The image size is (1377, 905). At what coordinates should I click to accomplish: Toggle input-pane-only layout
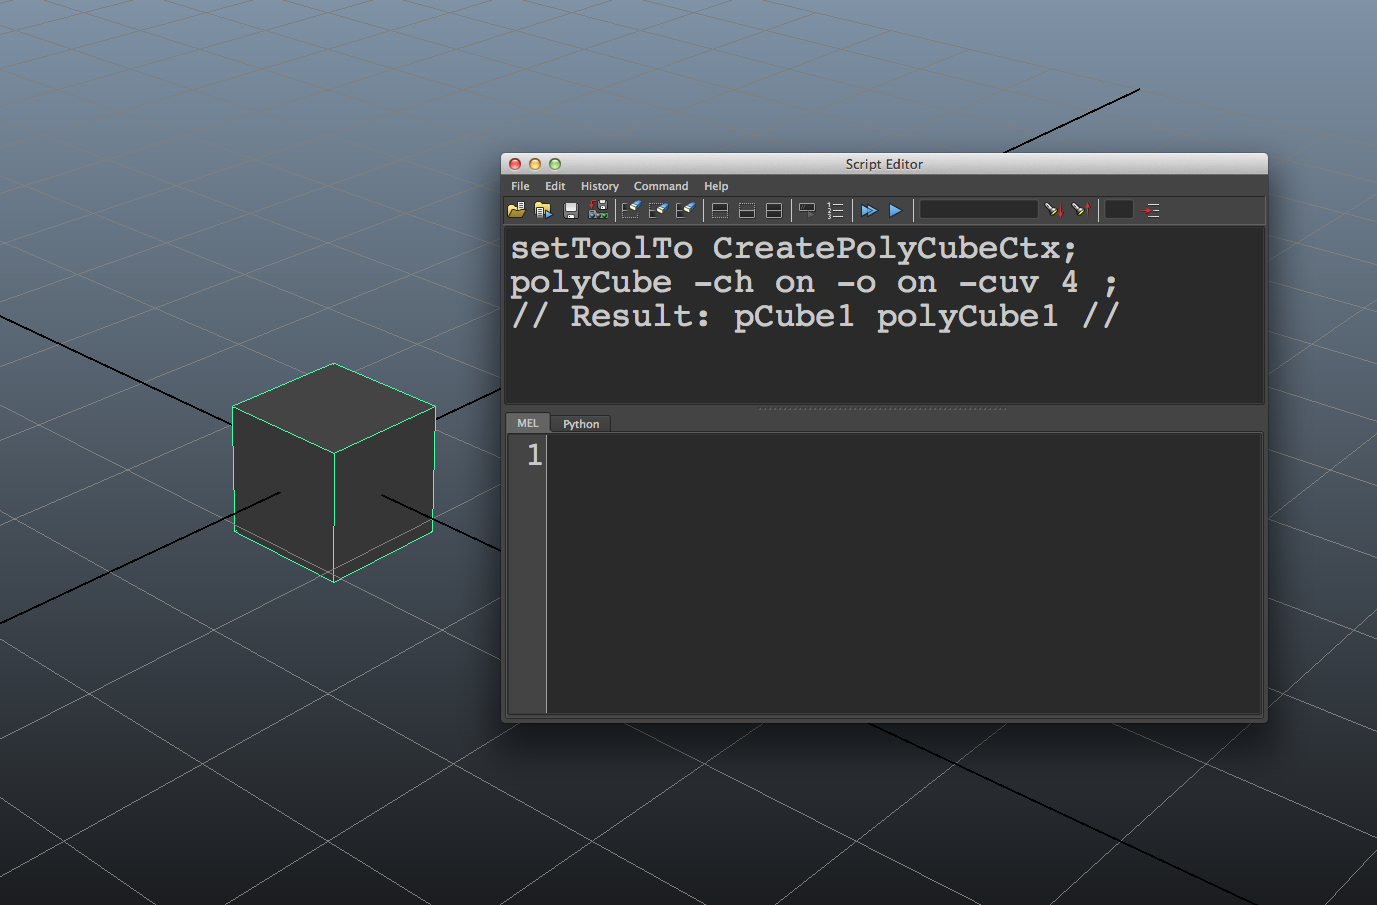click(x=747, y=209)
